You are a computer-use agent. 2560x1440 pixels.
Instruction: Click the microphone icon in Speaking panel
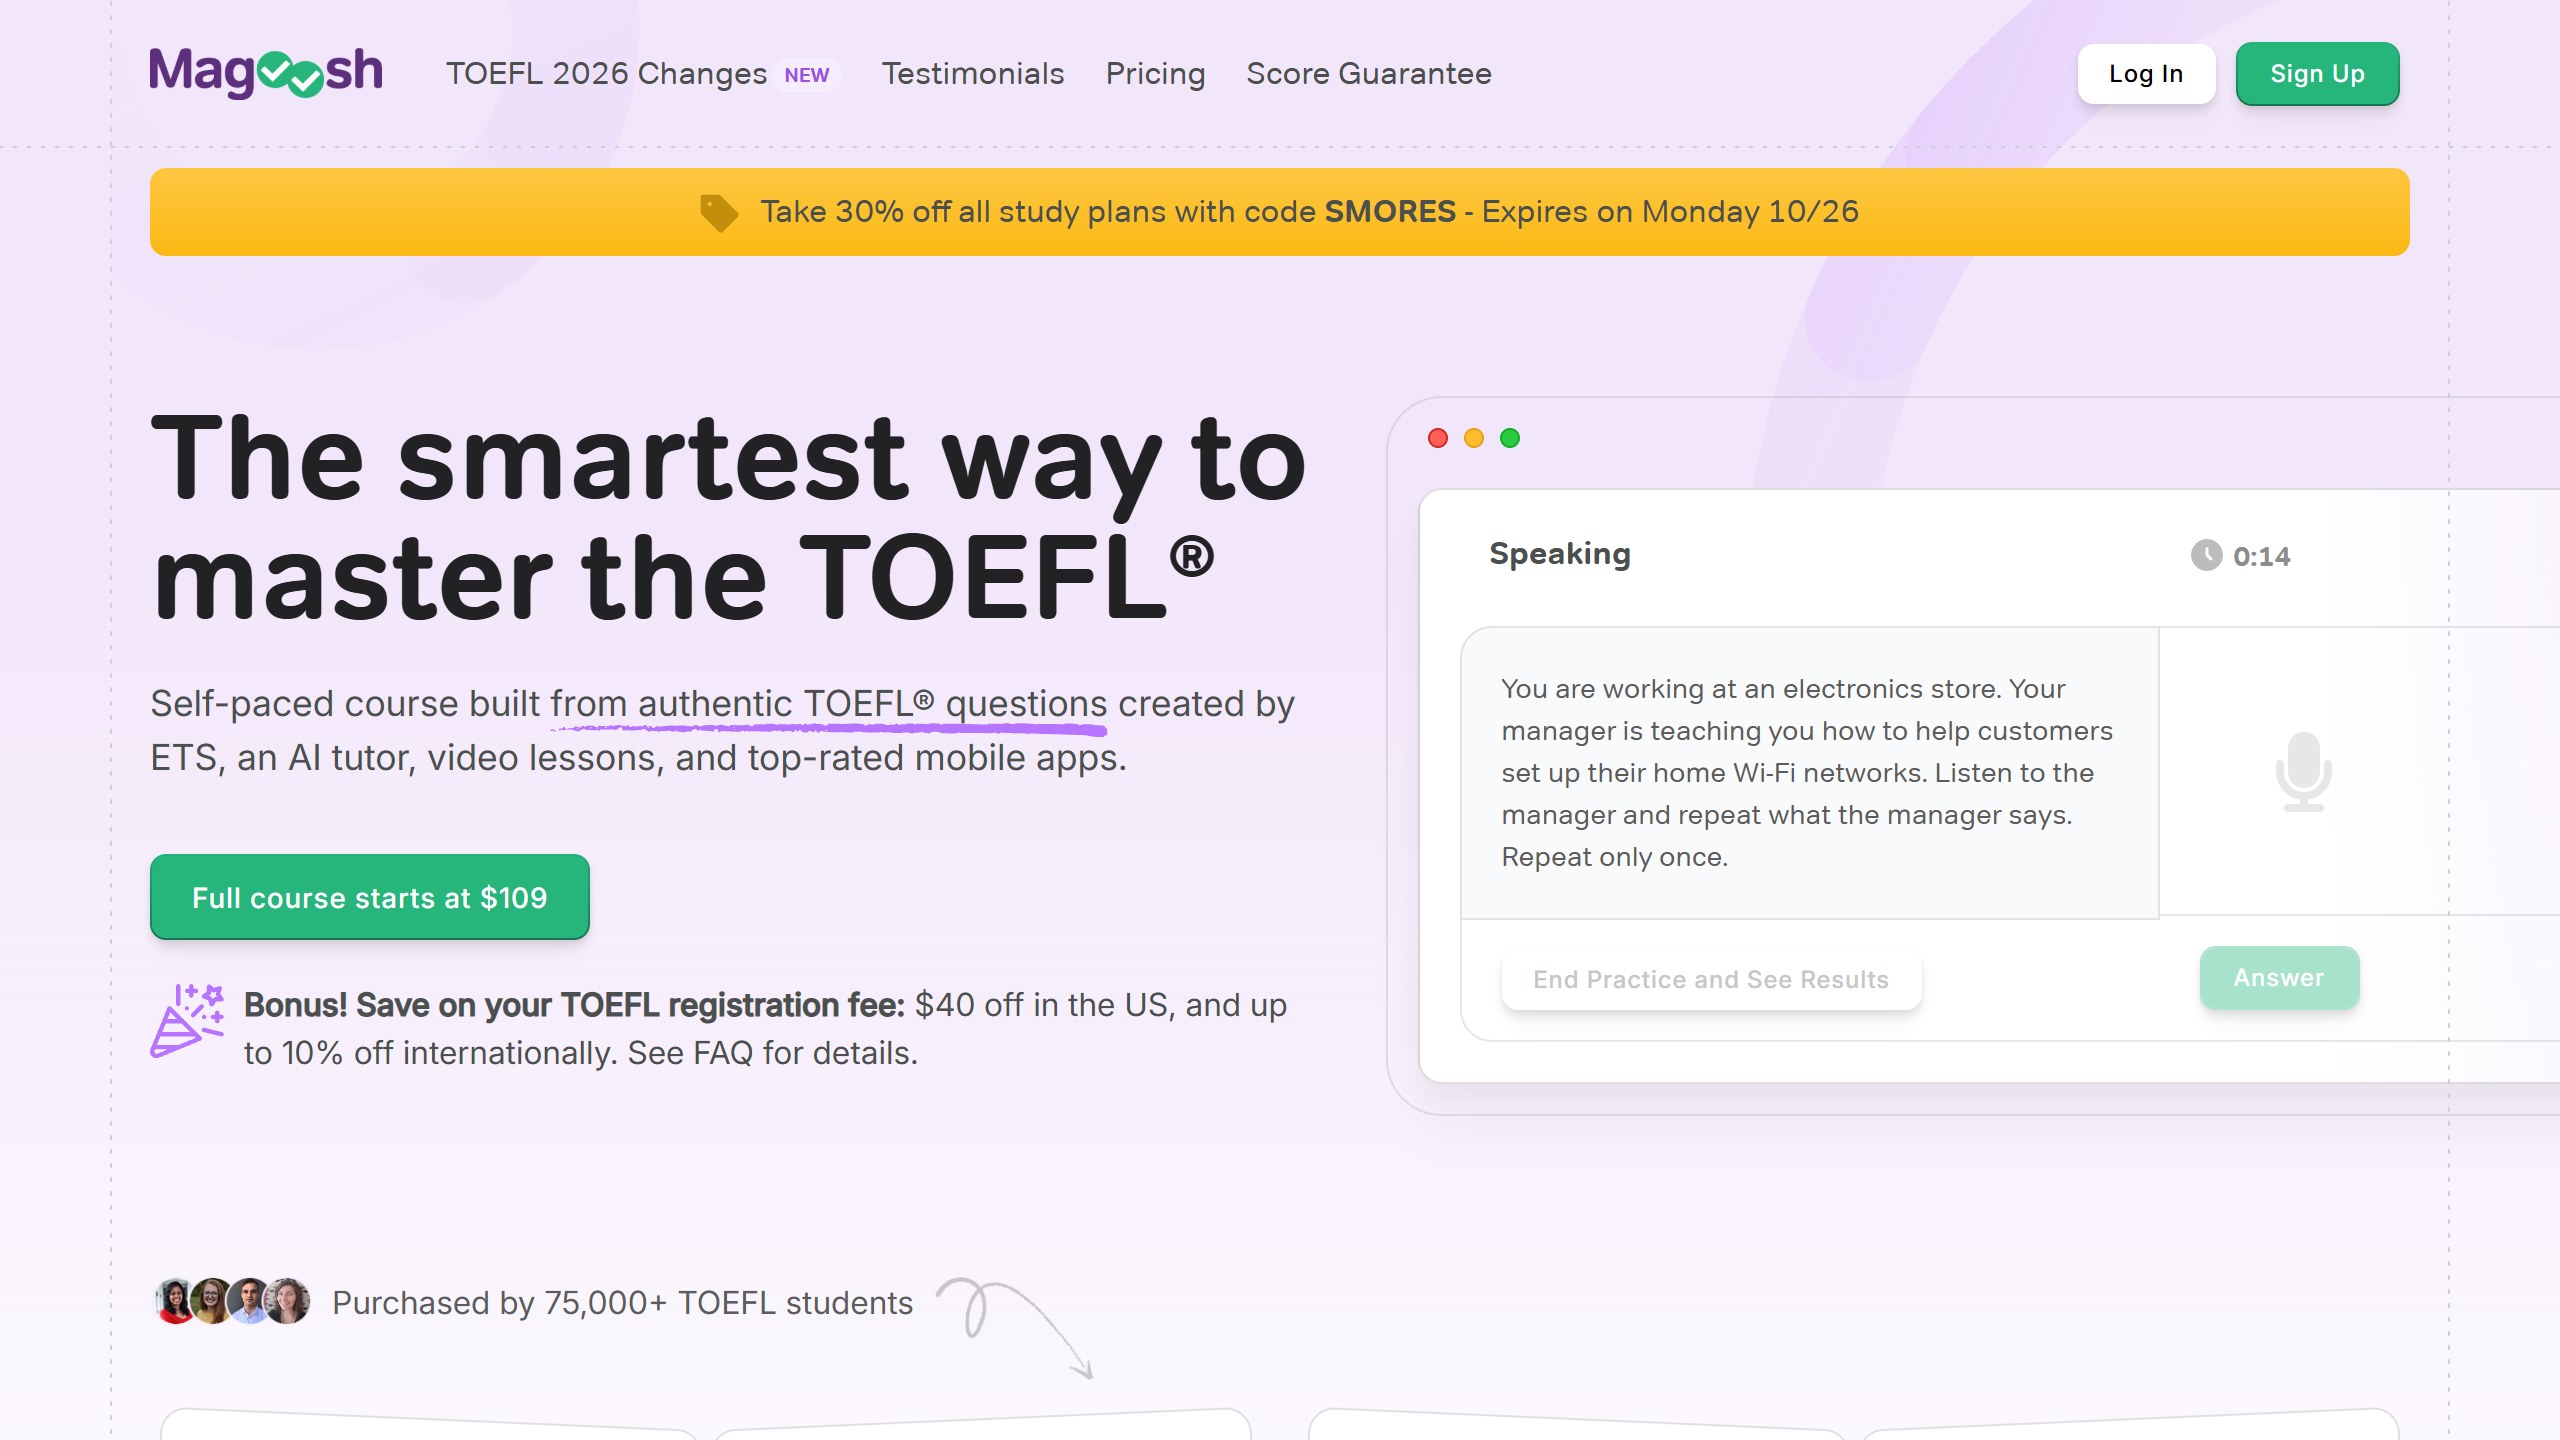[x=2303, y=771]
